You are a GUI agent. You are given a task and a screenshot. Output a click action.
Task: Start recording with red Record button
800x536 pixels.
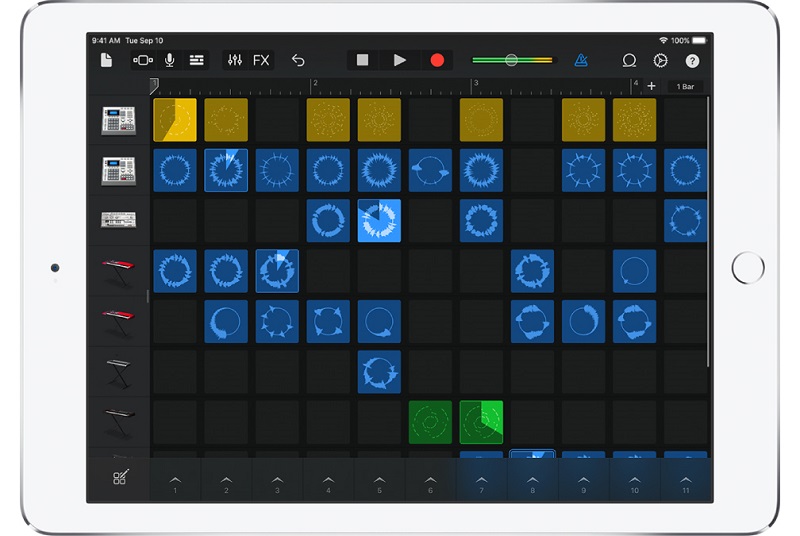[x=437, y=60]
